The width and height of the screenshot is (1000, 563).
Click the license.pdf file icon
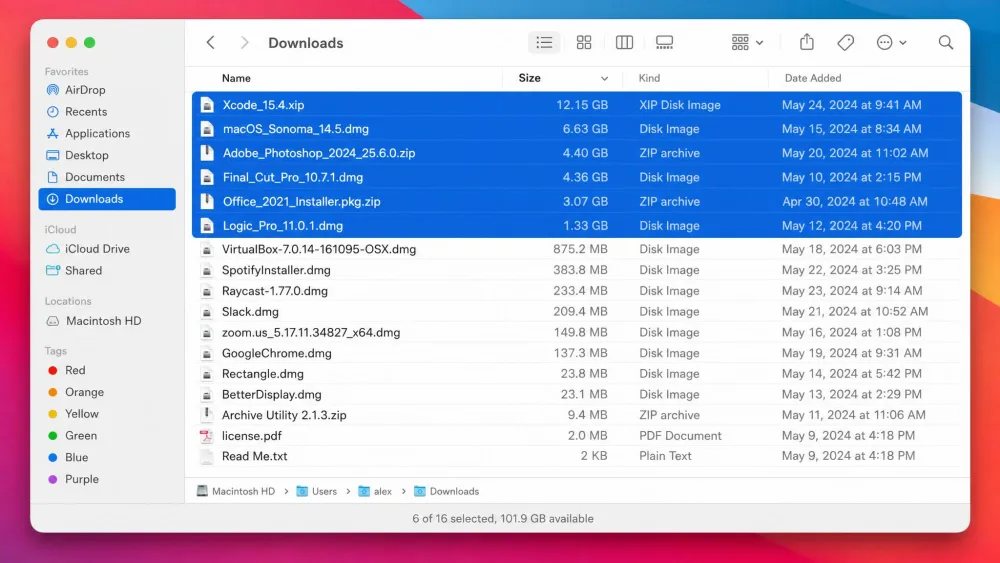click(x=207, y=436)
